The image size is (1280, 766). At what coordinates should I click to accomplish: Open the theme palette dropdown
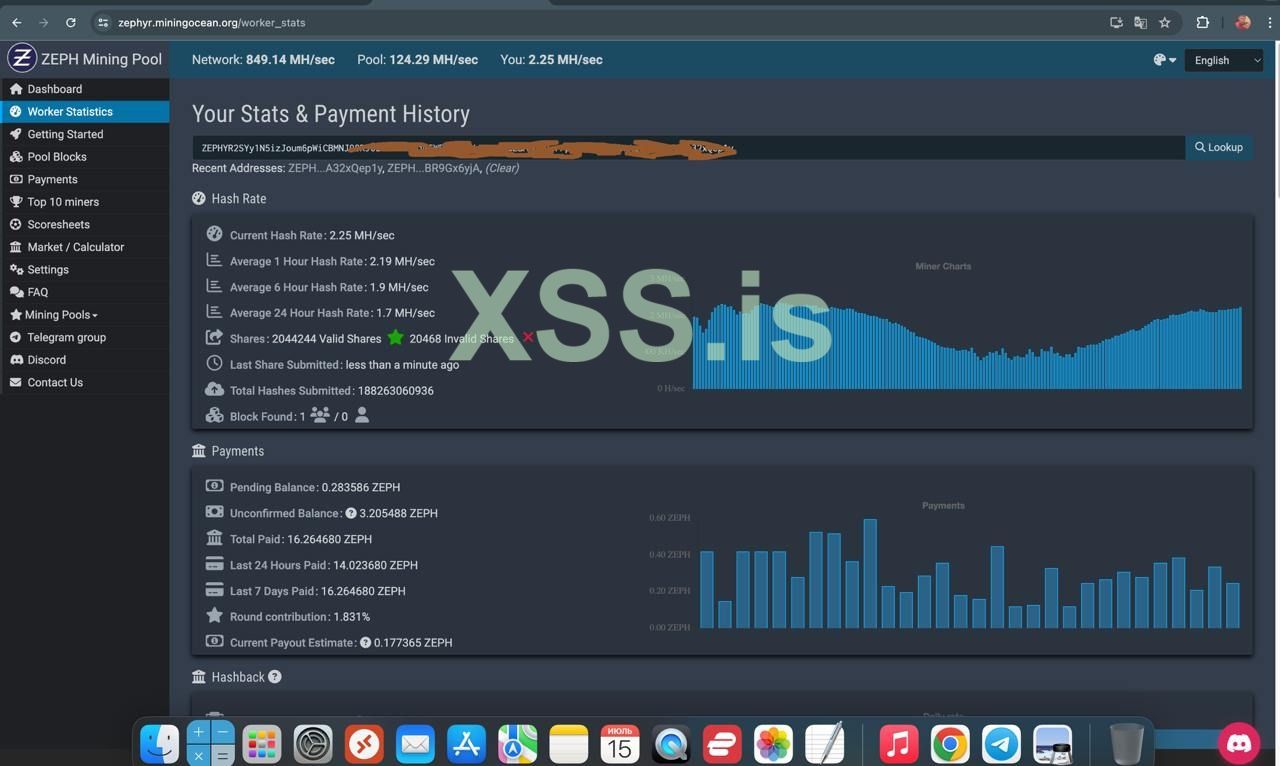(1164, 60)
